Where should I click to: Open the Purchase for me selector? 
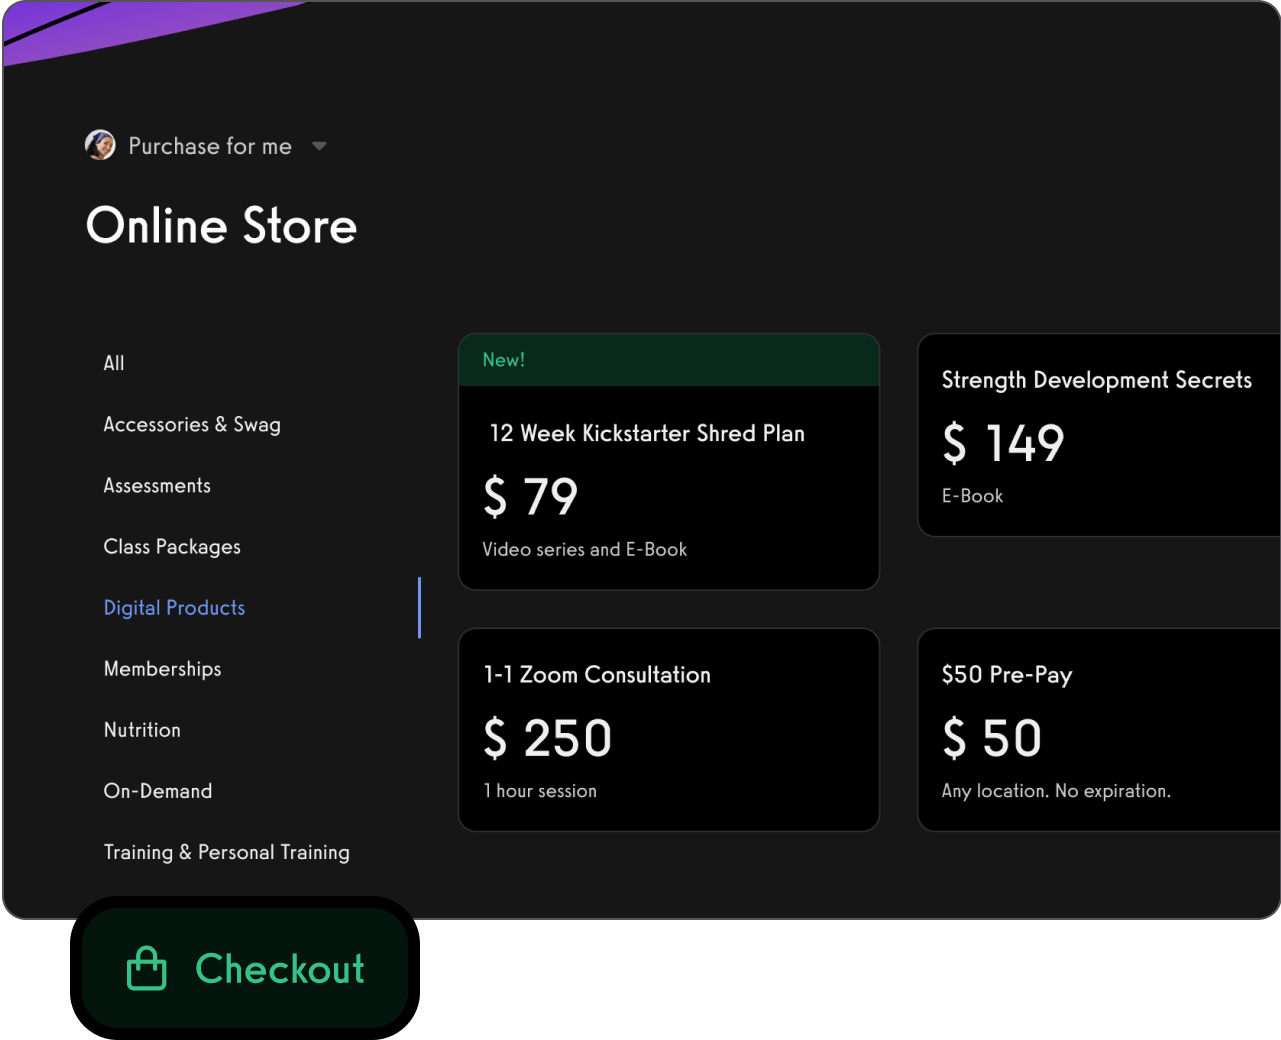(x=210, y=146)
